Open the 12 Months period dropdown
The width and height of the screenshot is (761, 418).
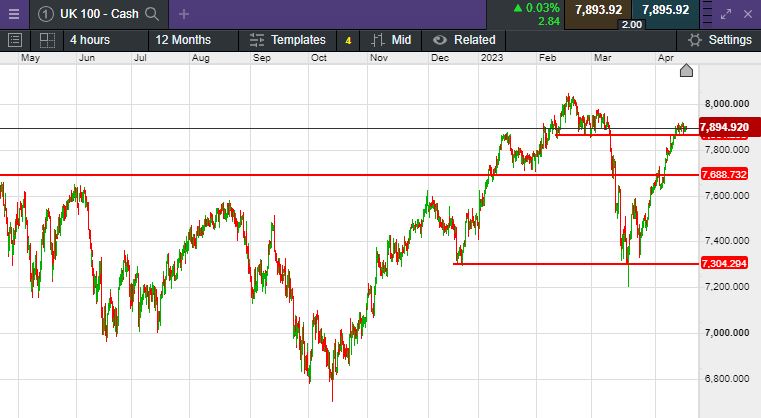[x=183, y=40]
